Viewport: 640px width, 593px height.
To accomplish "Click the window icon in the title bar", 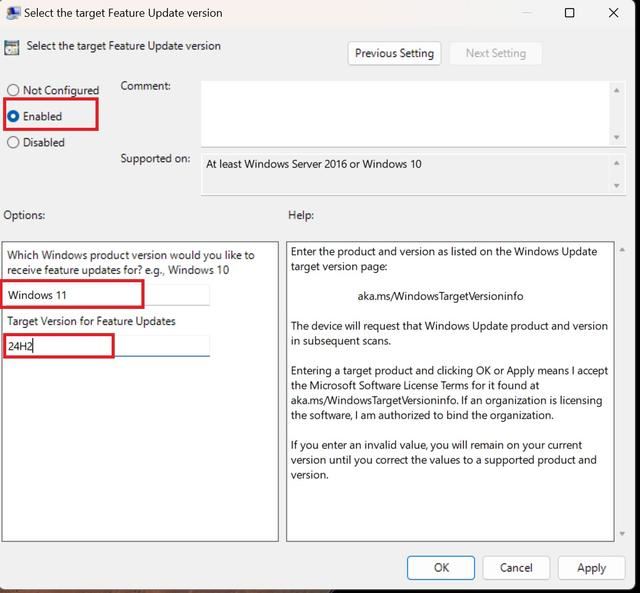I will click(13, 13).
